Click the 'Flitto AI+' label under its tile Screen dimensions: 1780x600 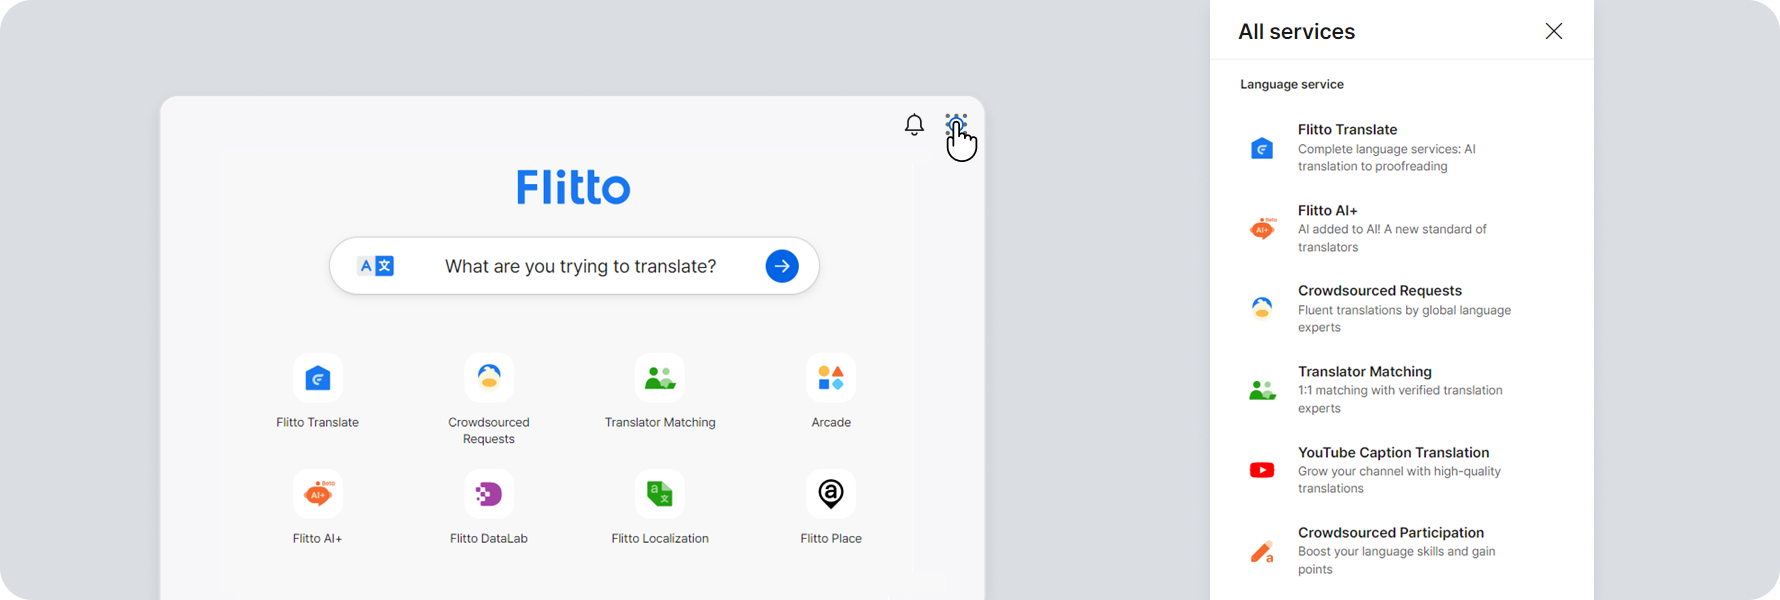point(318,538)
